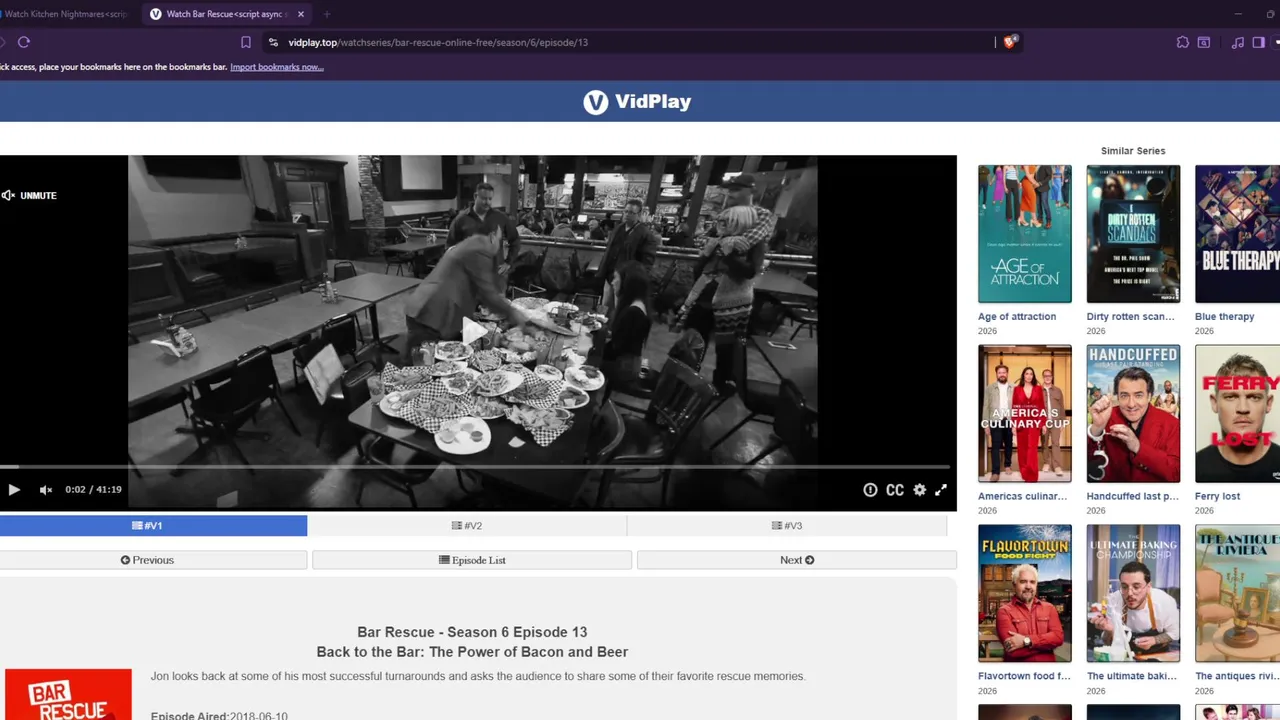Open the America's Culinary Cup poster
This screenshot has height=720, width=1280.
pyautogui.click(x=1024, y=414)
